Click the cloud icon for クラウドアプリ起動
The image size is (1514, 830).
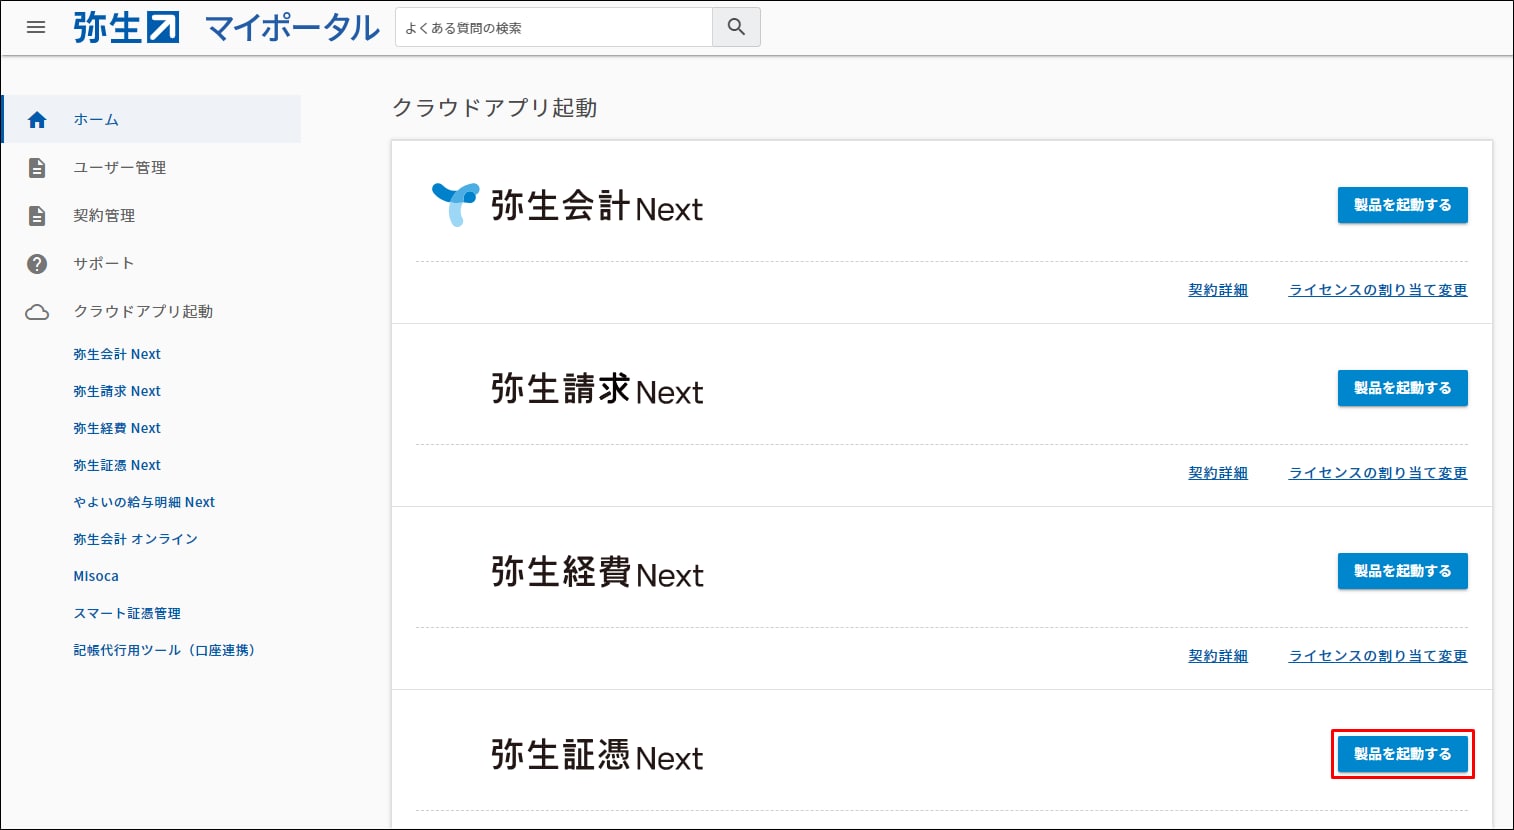37,312
